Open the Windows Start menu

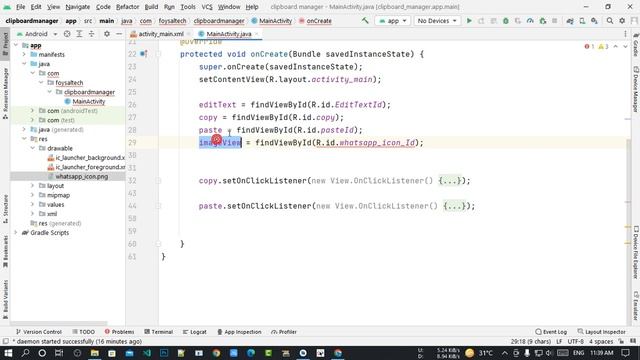click(x=8, y=353)
